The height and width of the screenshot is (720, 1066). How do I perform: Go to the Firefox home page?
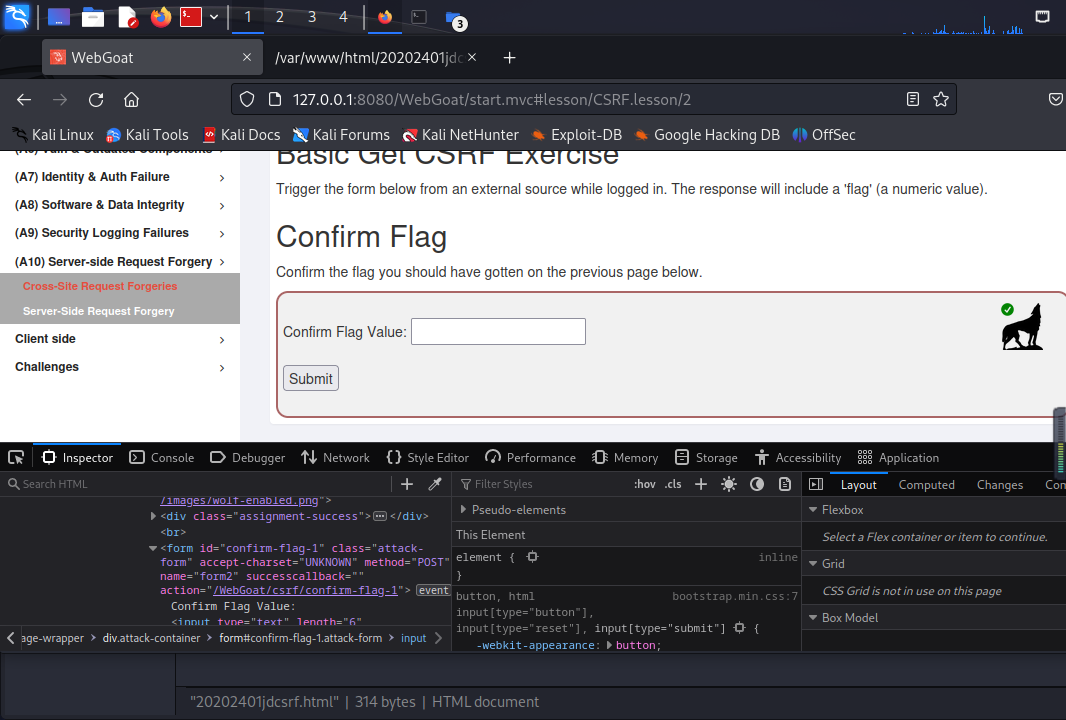[131, 100]
